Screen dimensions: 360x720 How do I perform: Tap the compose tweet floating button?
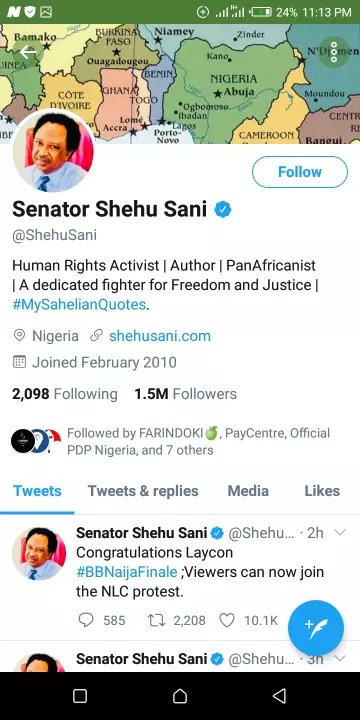(x=316, y=628)
